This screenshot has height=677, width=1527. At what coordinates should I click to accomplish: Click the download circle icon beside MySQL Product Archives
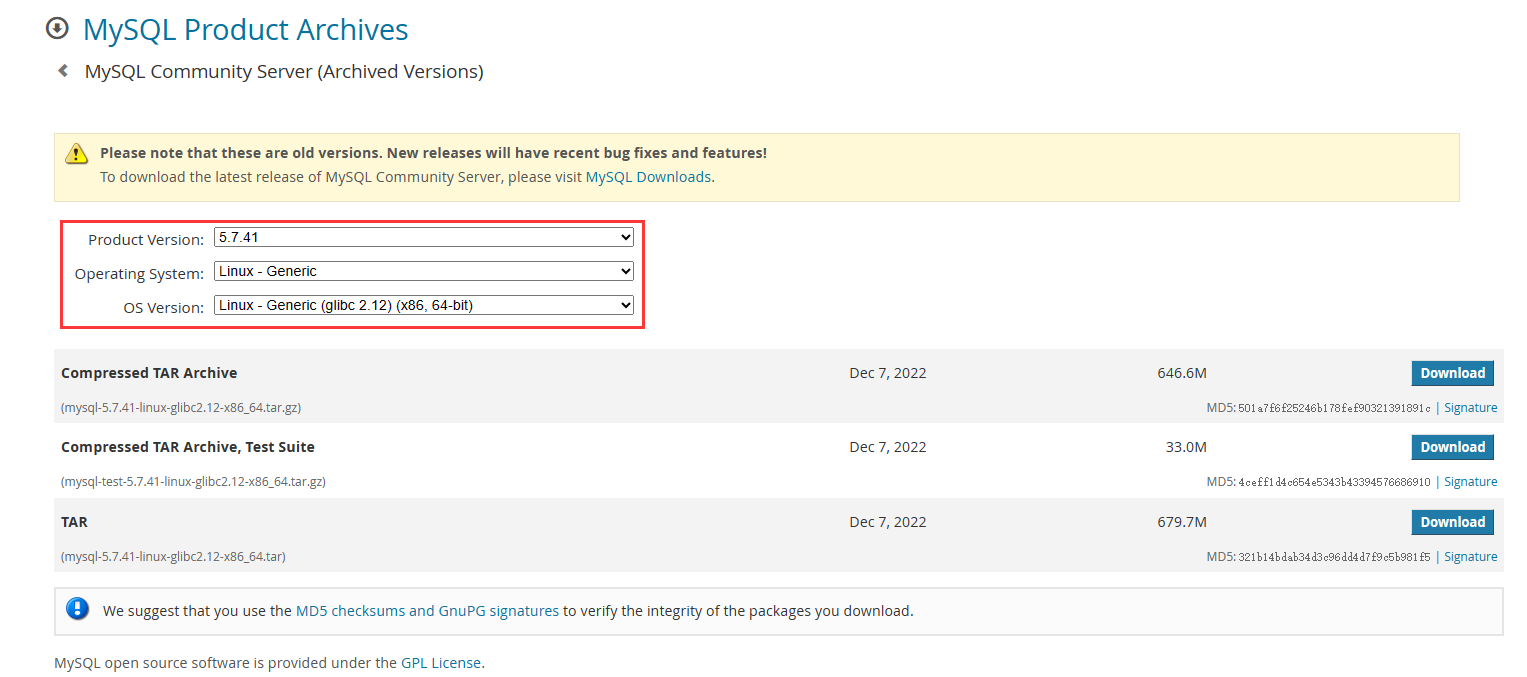coord(57,28)
